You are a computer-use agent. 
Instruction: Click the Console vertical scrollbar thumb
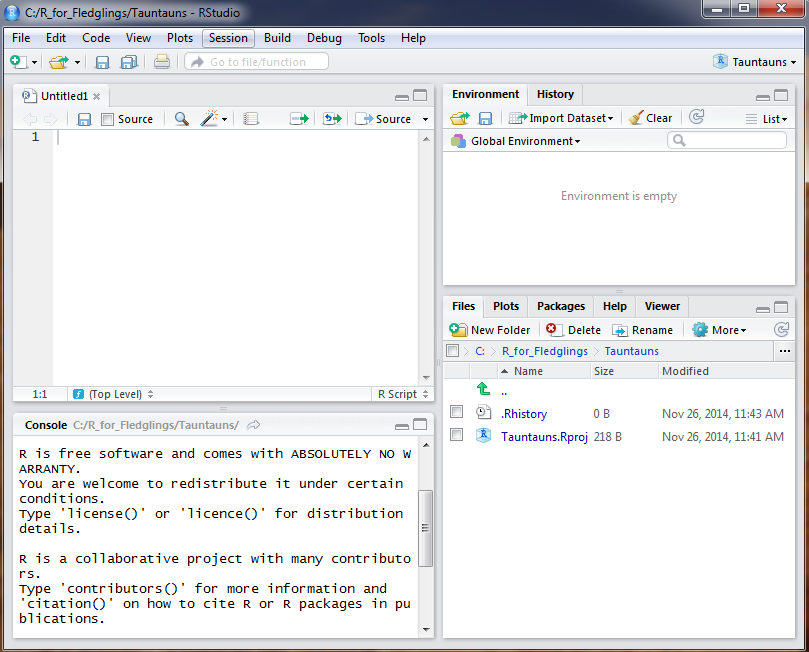tap(426, 528)
